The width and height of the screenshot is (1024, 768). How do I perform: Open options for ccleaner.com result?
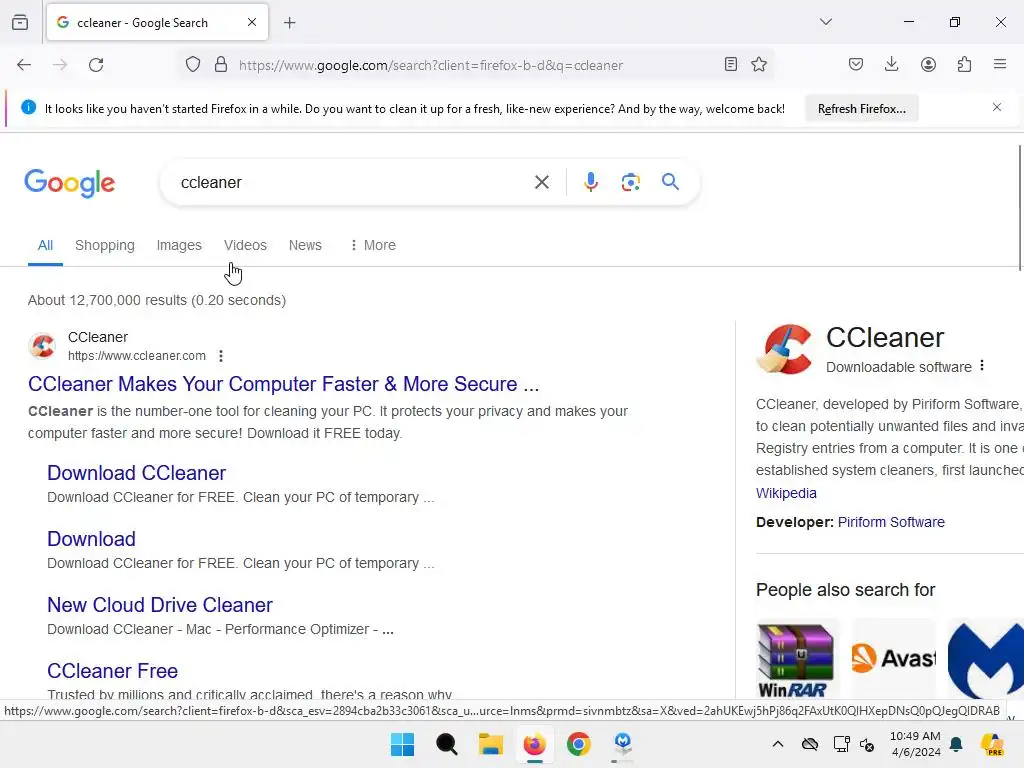pyautogui.click(x=221, y=356)
